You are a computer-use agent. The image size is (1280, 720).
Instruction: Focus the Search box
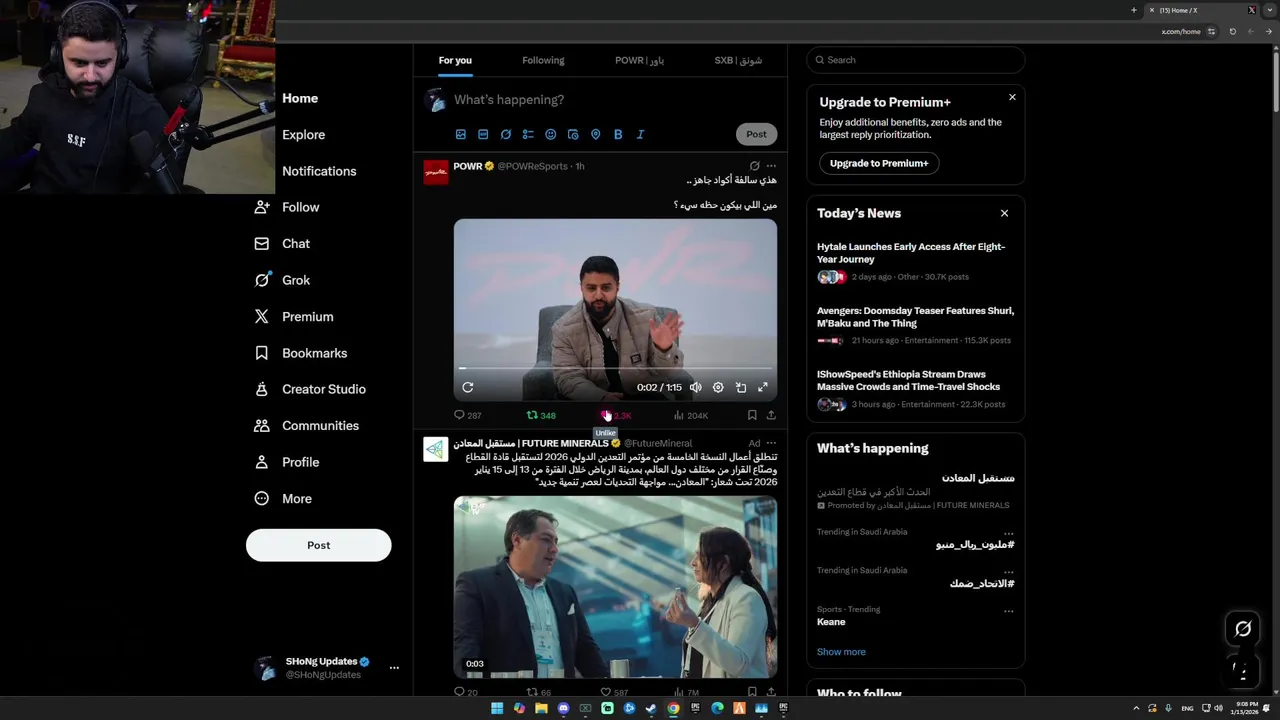pos(916,60)
